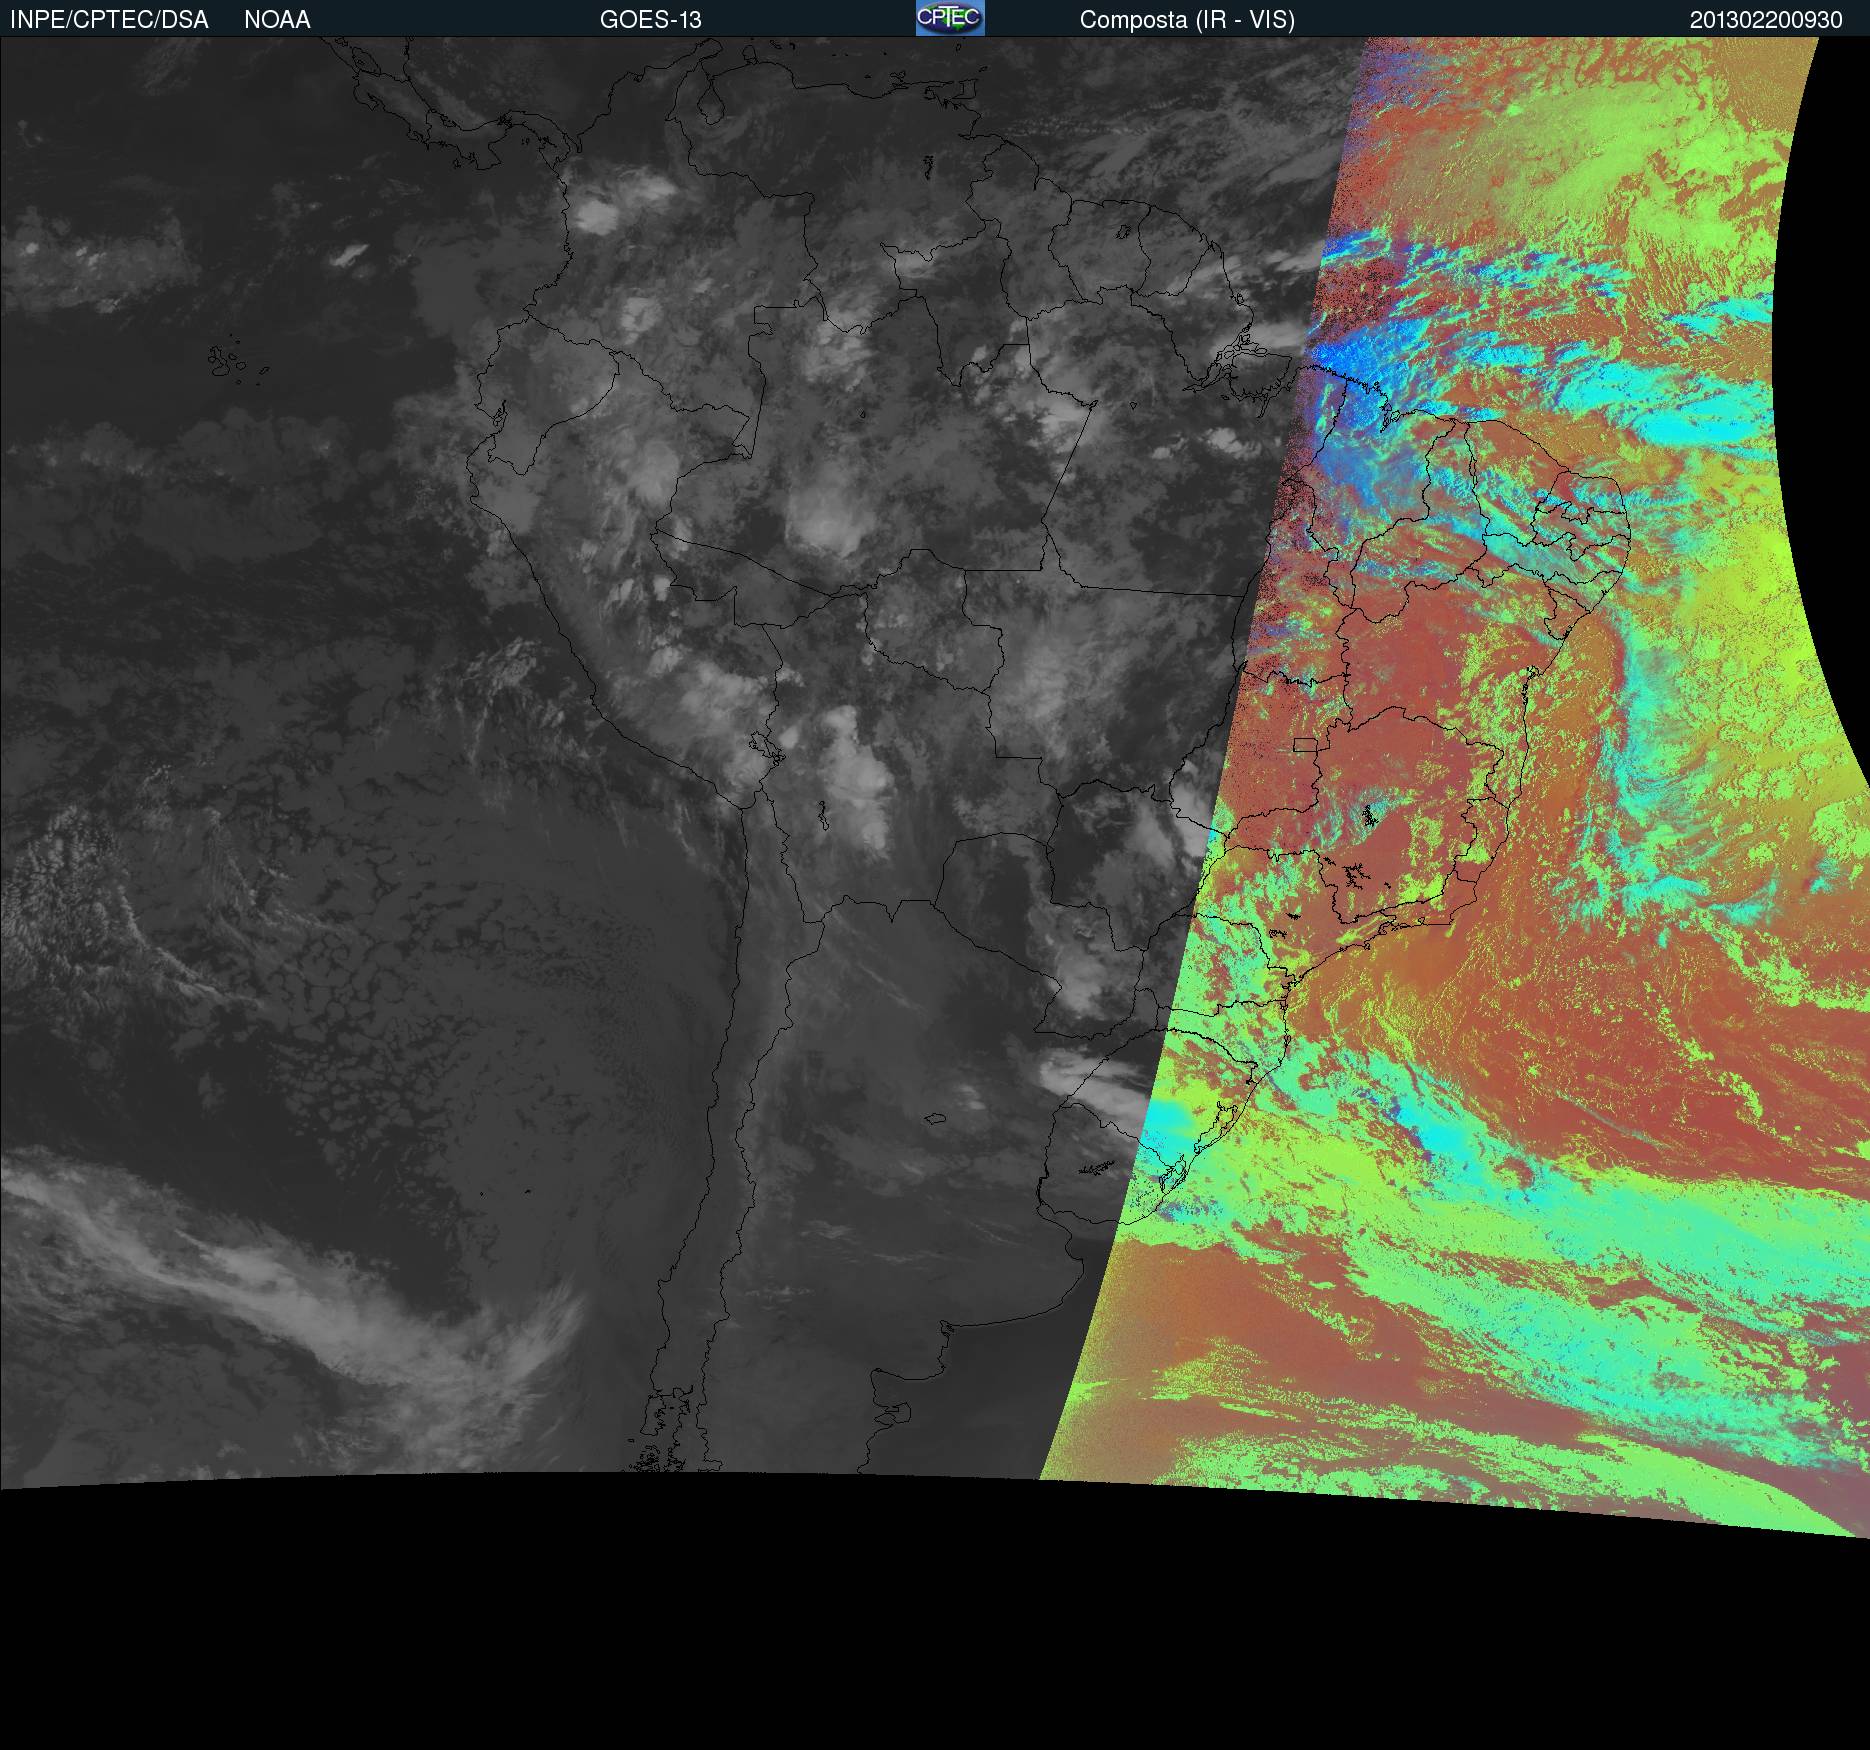The height and width of the screenshot is (1750, 1870).
Task: Click the NOAA label in the header
Action: 277,20
